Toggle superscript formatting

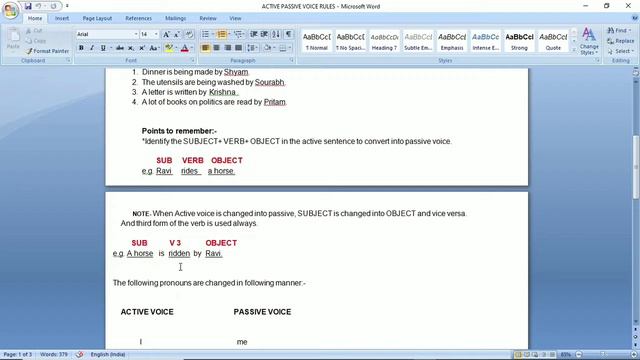point(142,48)
